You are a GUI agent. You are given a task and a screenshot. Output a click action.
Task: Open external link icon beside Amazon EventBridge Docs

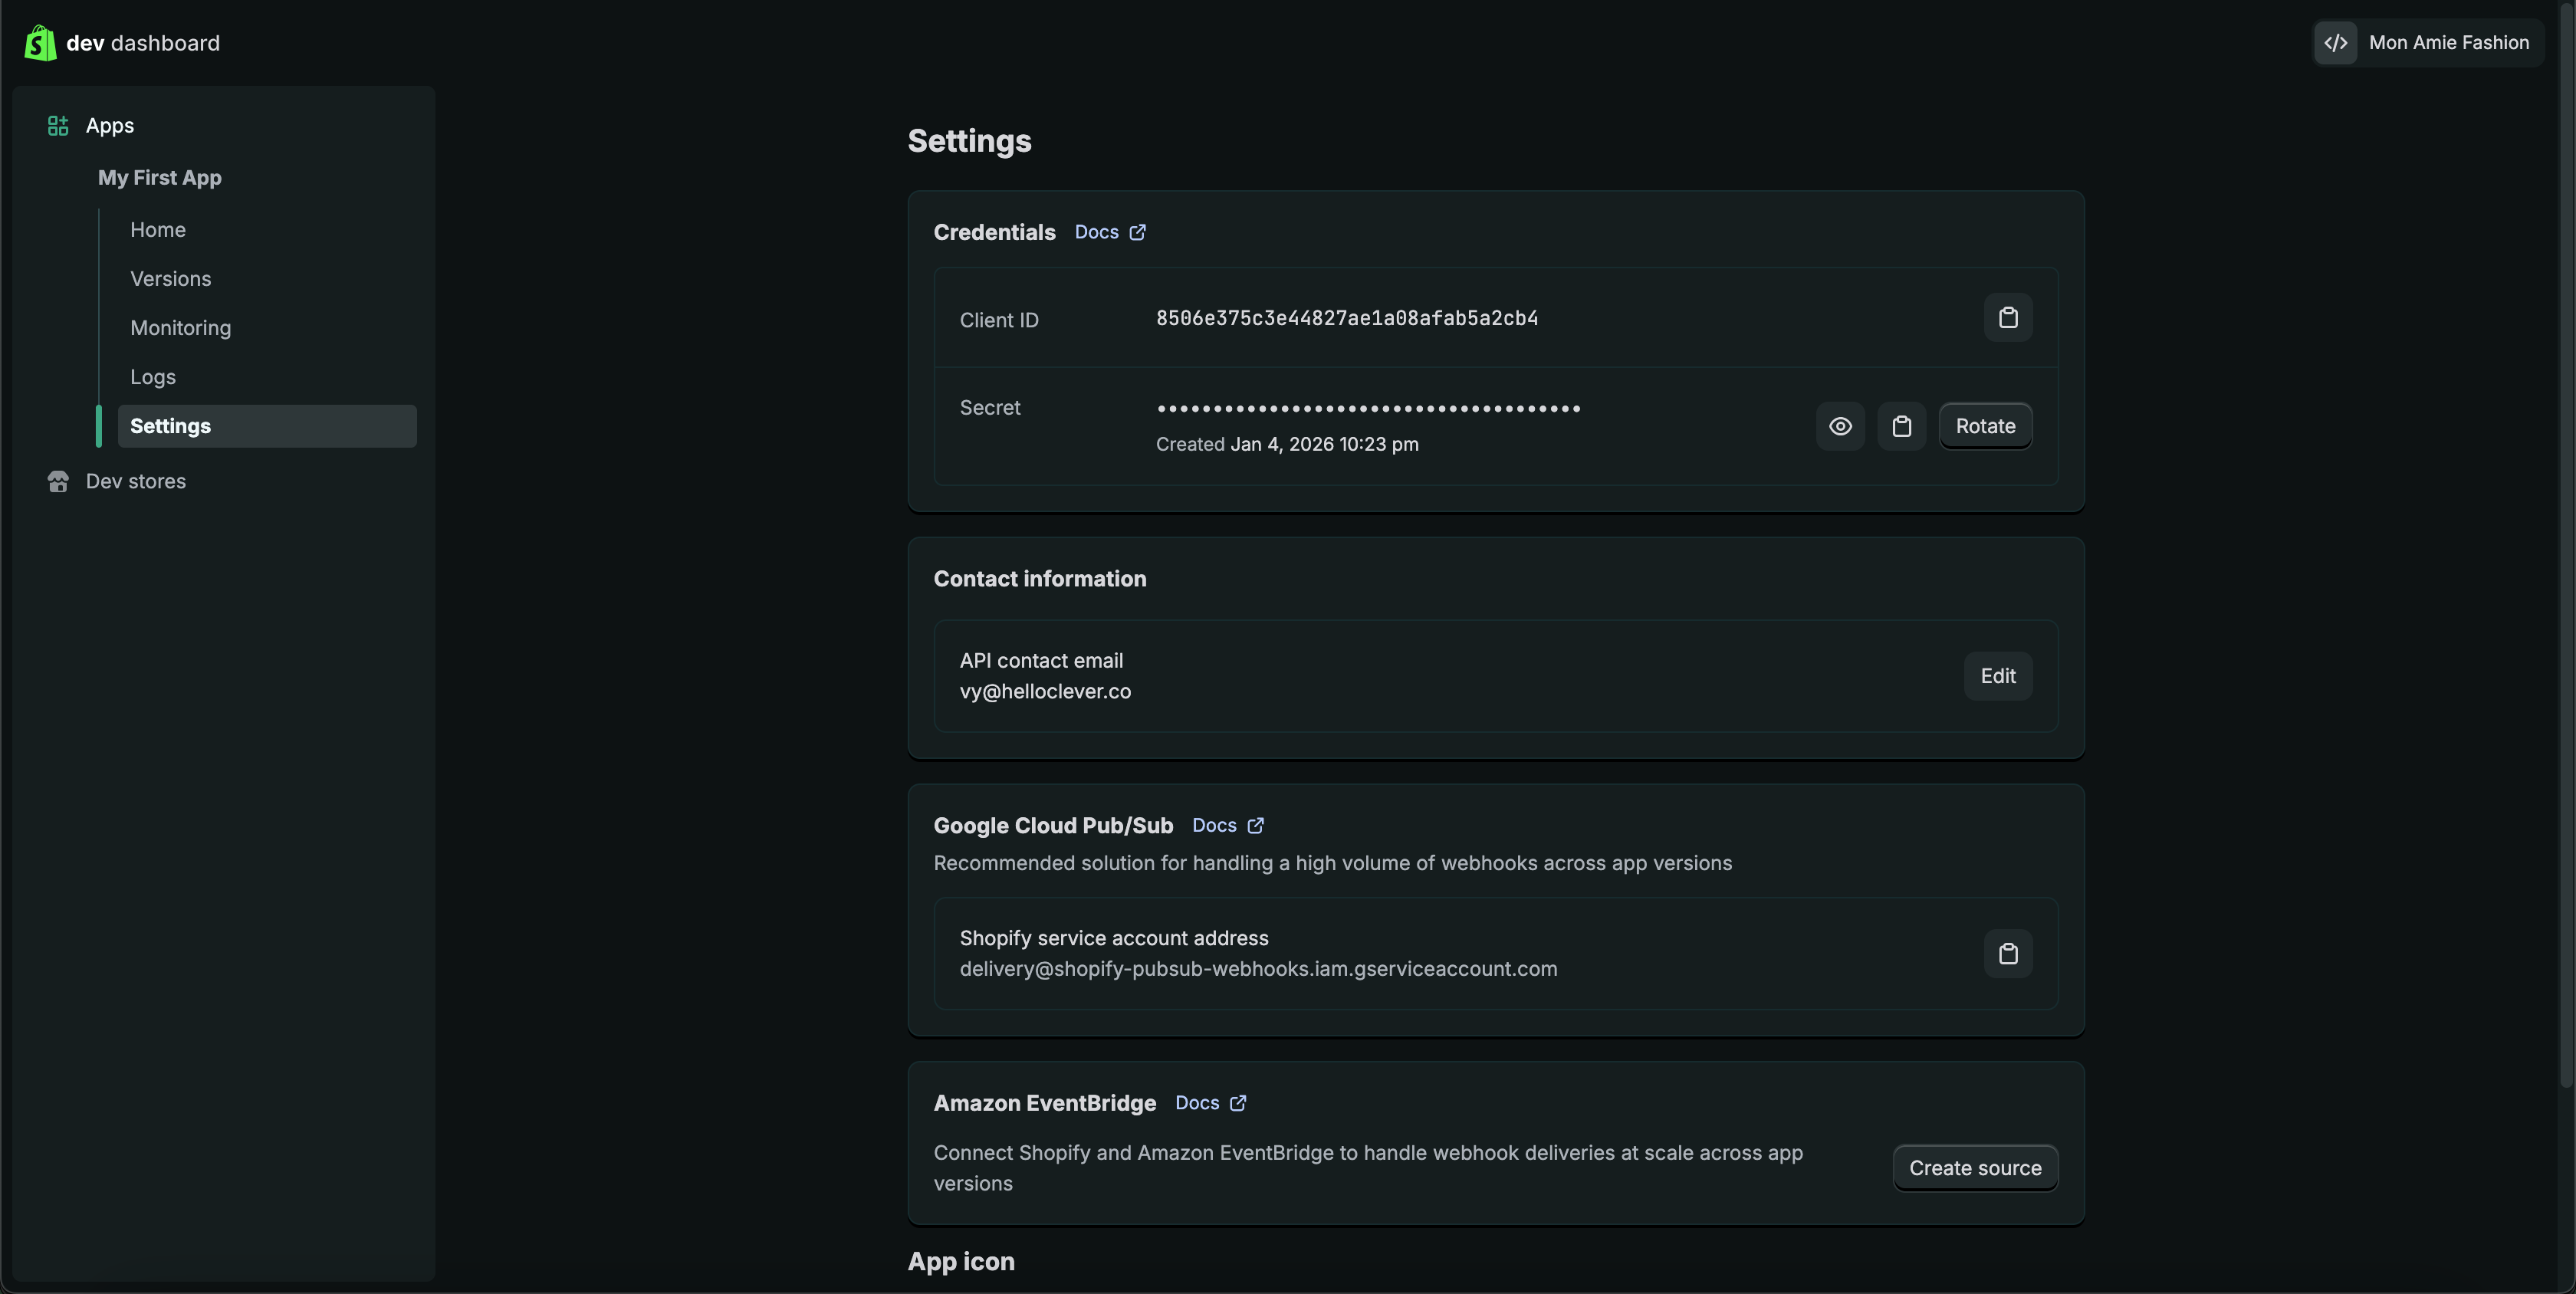(1238, 1103)
